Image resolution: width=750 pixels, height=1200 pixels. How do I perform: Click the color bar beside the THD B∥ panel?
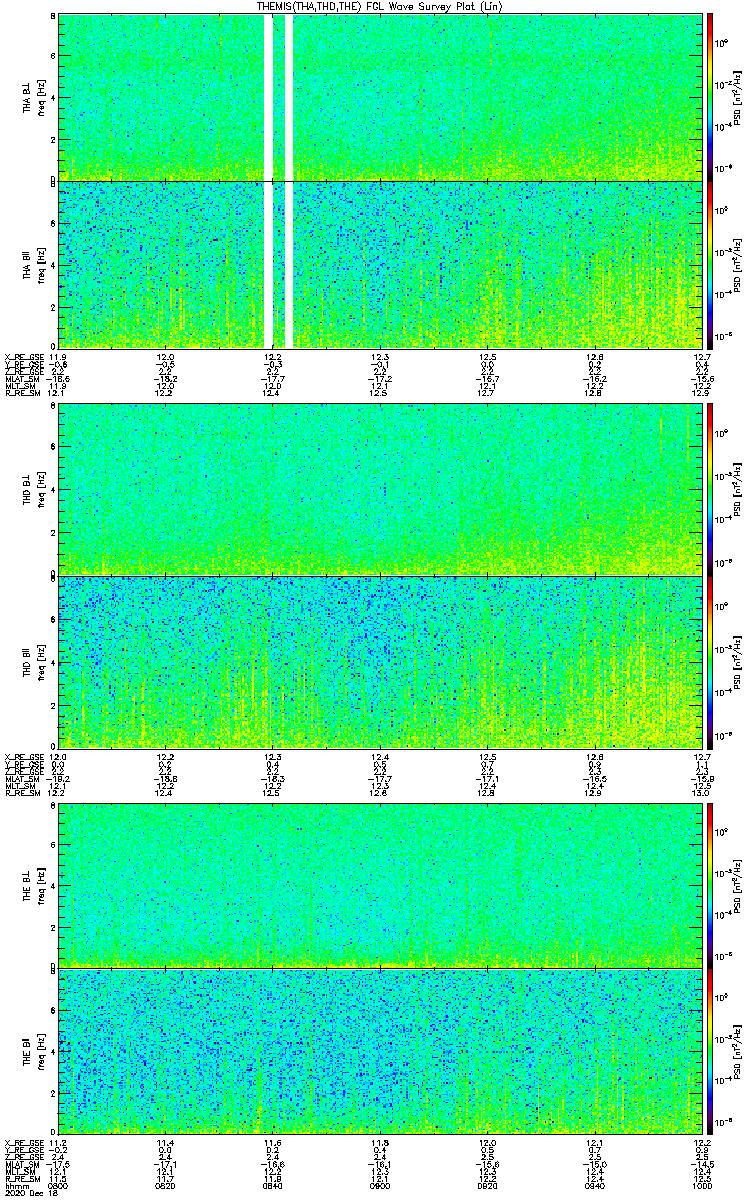coord(711,662)
